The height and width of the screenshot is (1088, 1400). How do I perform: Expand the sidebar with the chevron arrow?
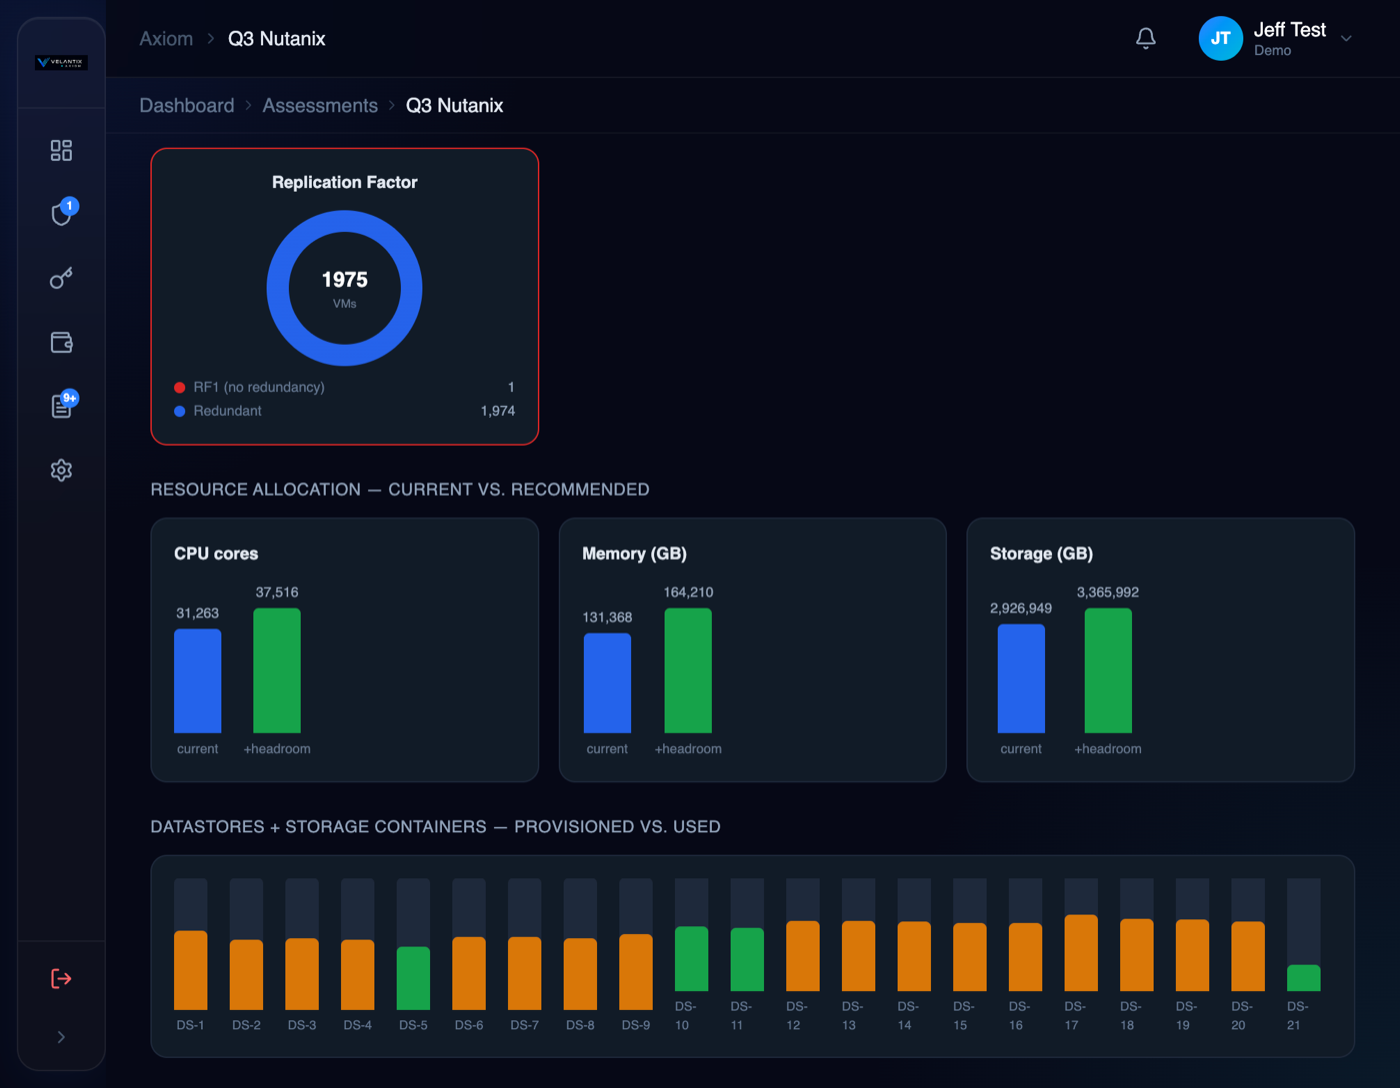(x=61, y=1037)
